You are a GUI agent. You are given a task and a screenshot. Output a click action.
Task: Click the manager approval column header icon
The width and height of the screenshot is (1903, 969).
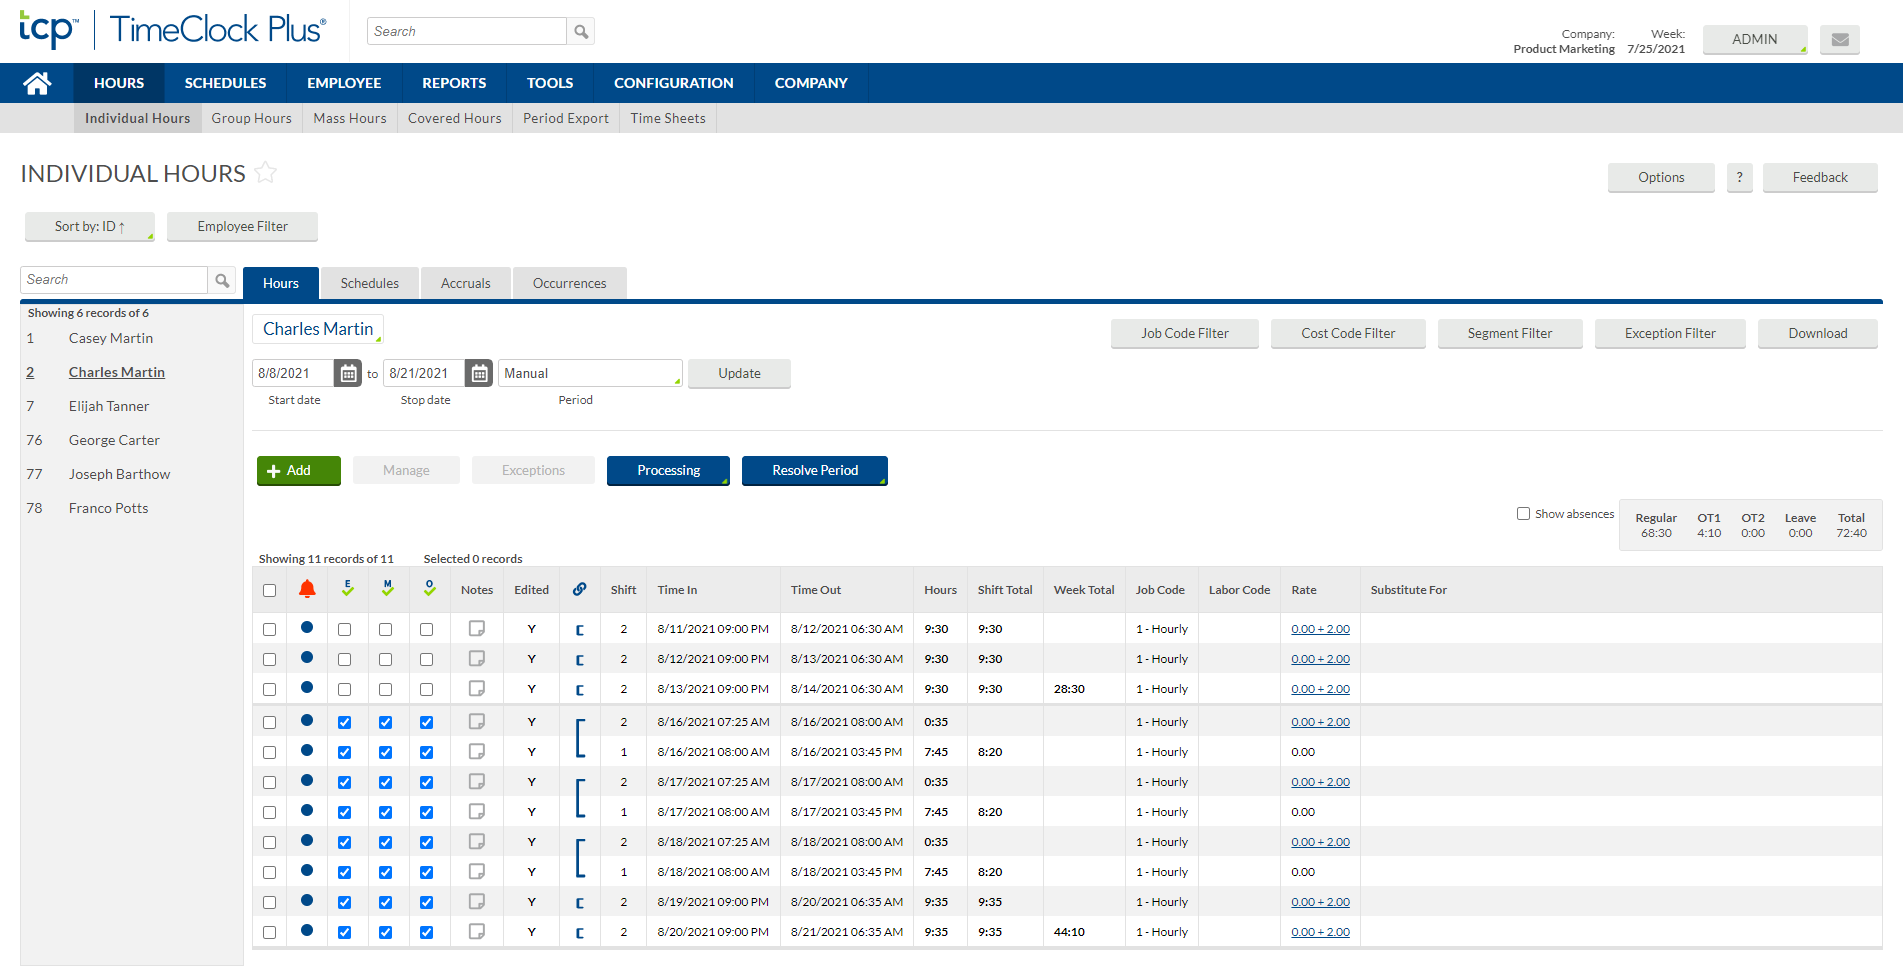[387, 589]
